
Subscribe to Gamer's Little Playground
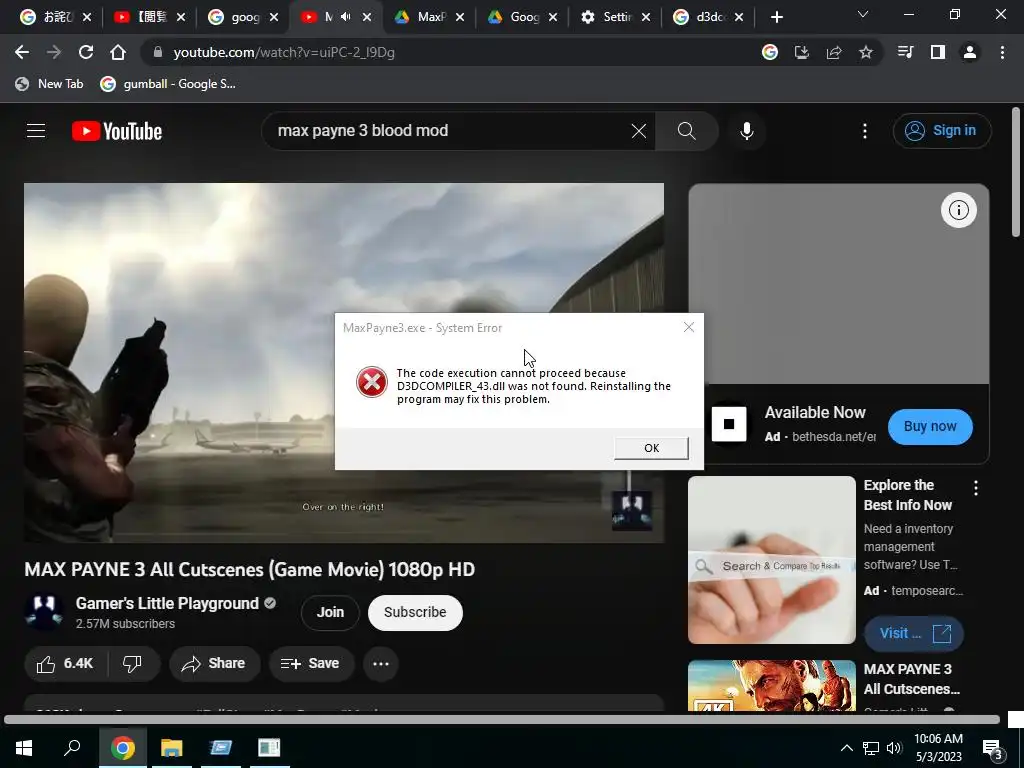415,613
